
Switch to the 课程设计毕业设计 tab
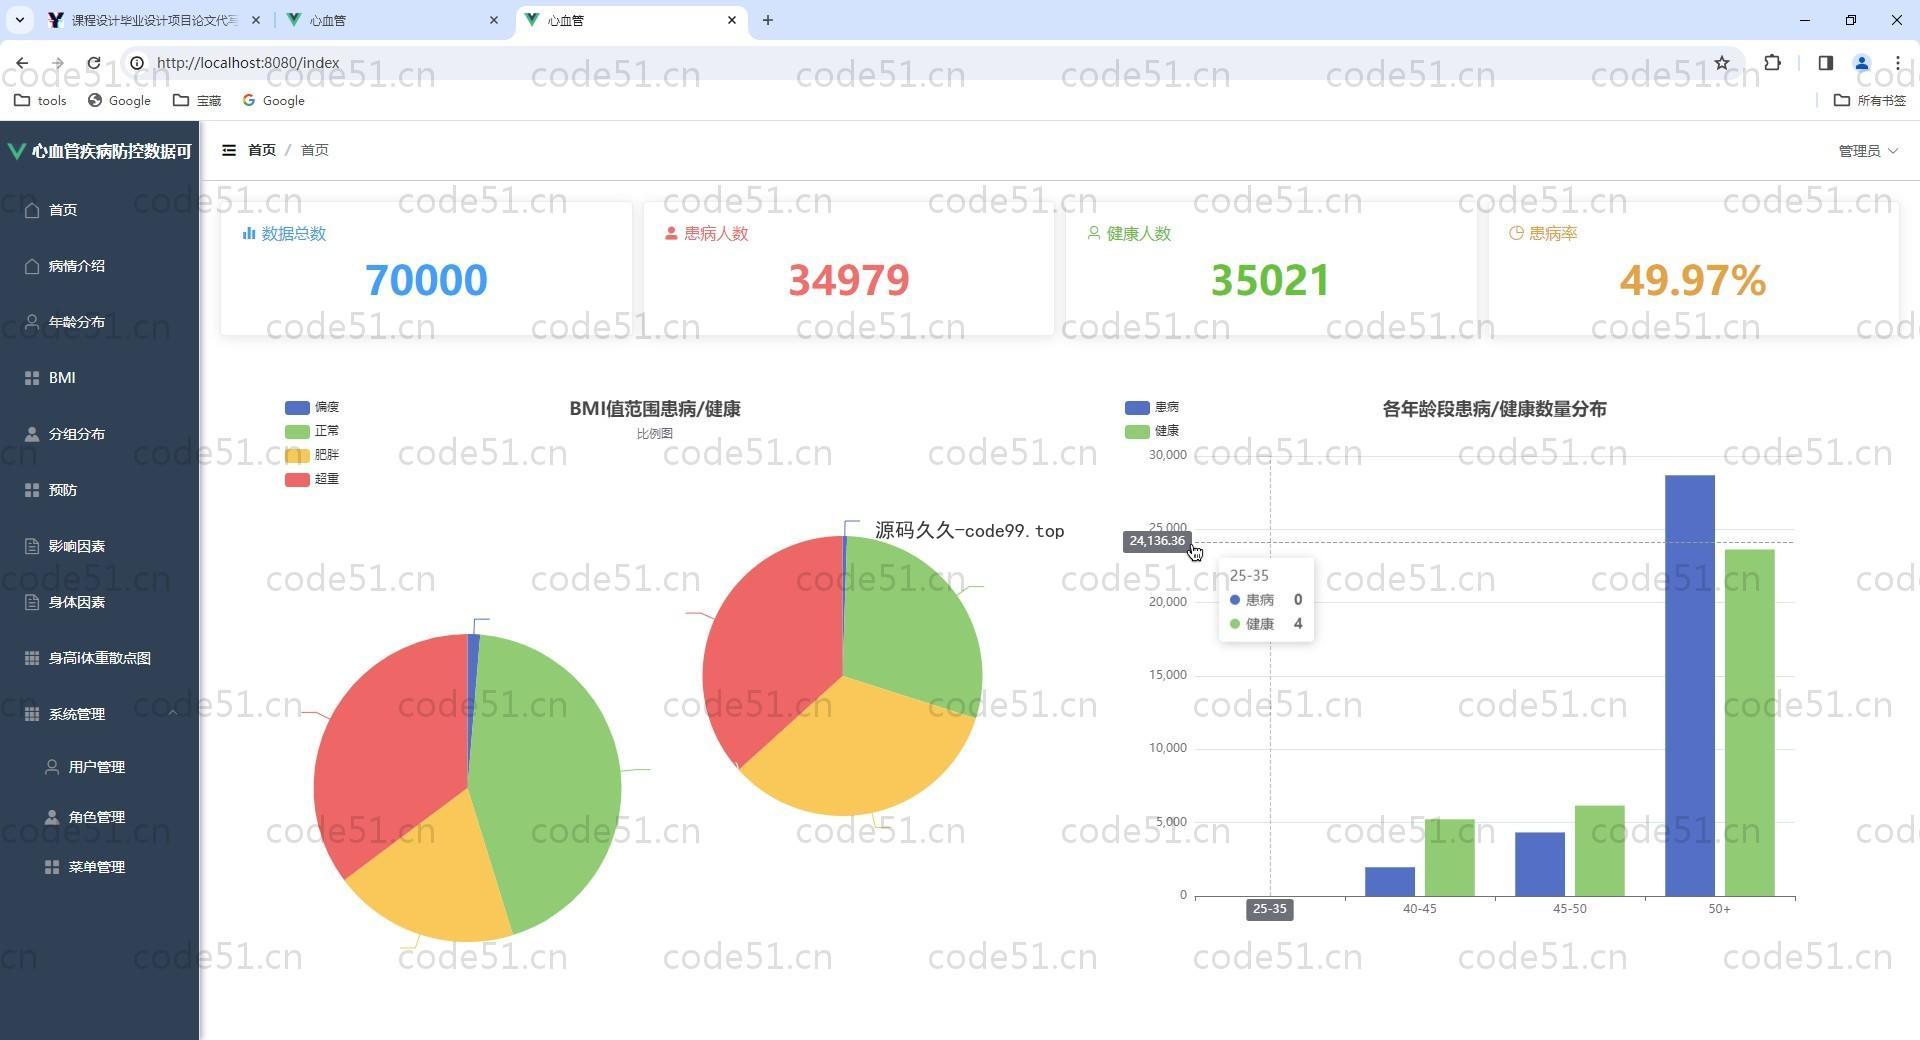point(155,20)
